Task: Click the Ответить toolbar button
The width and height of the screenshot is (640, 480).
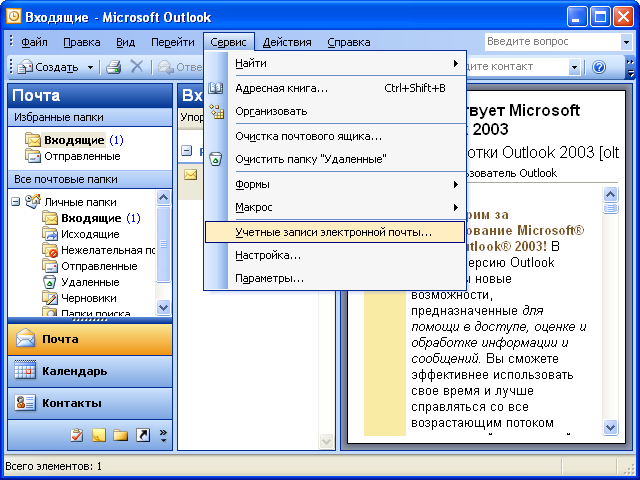Action: click(x=180, y=67)
